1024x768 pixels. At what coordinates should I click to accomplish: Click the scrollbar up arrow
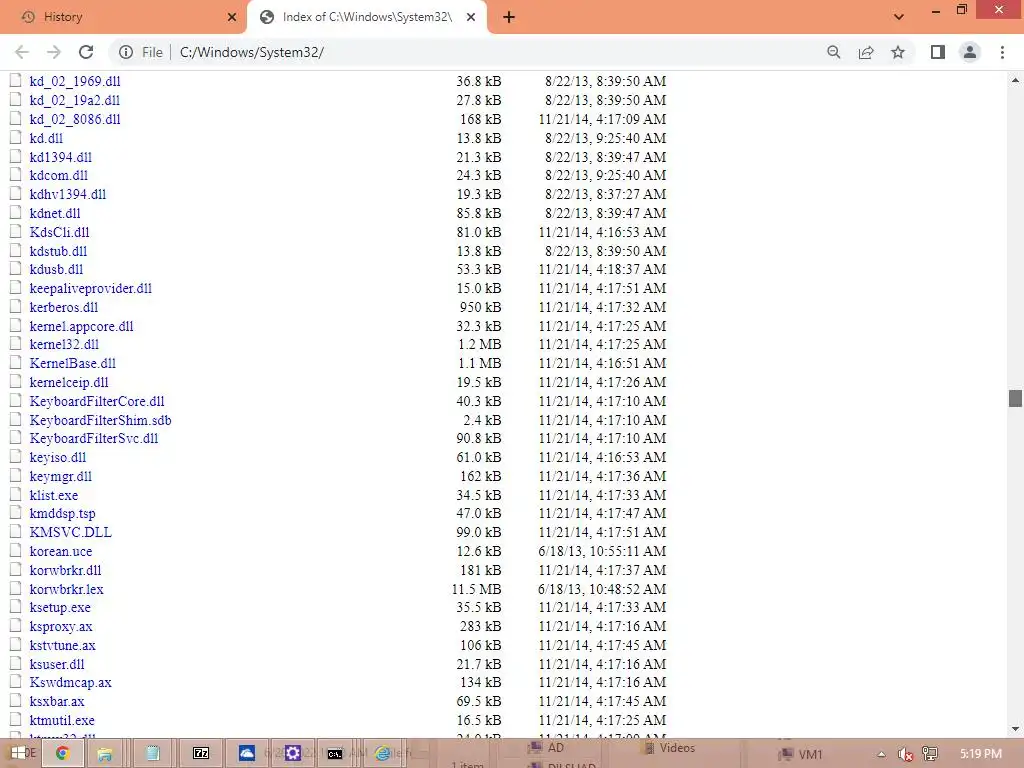click(1015, 80)
